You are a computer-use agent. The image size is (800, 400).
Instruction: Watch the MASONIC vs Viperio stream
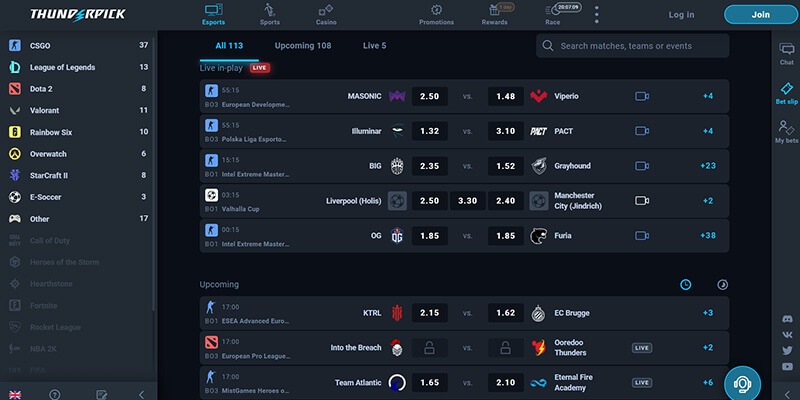pos(642,96)
